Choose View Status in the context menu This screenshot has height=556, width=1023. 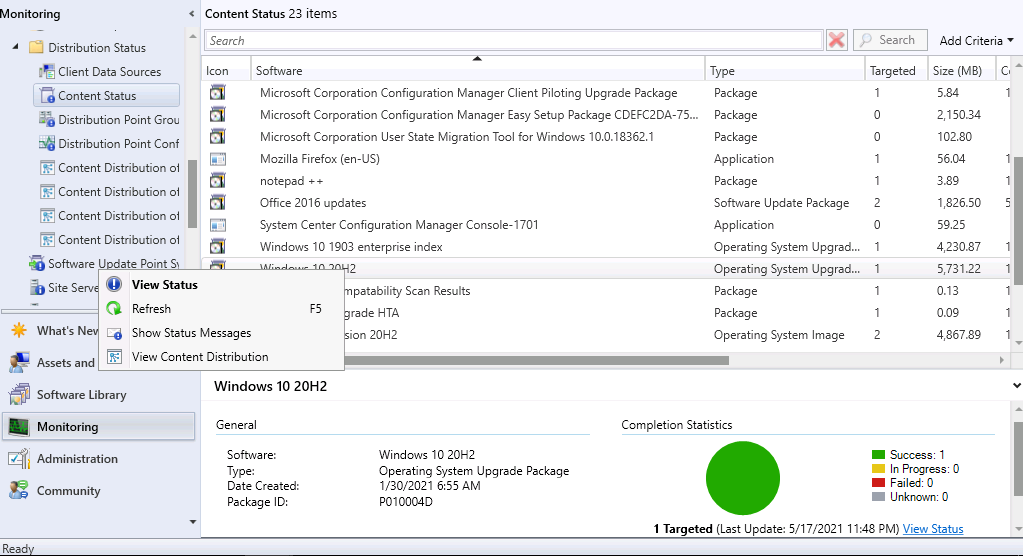click(x=164, y=285)
